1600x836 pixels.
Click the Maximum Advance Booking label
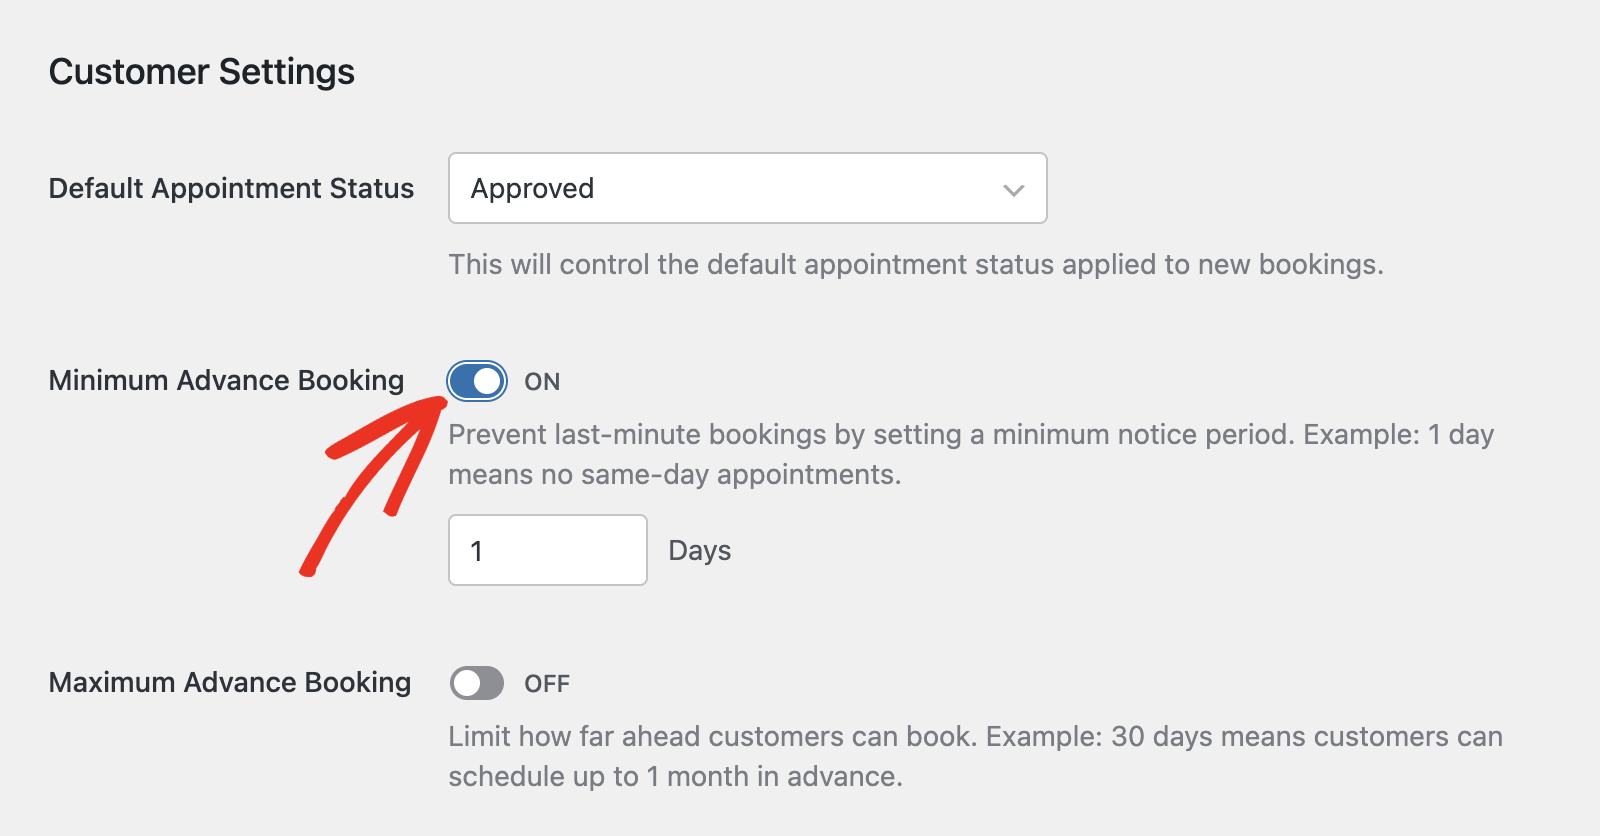(229, 683)
